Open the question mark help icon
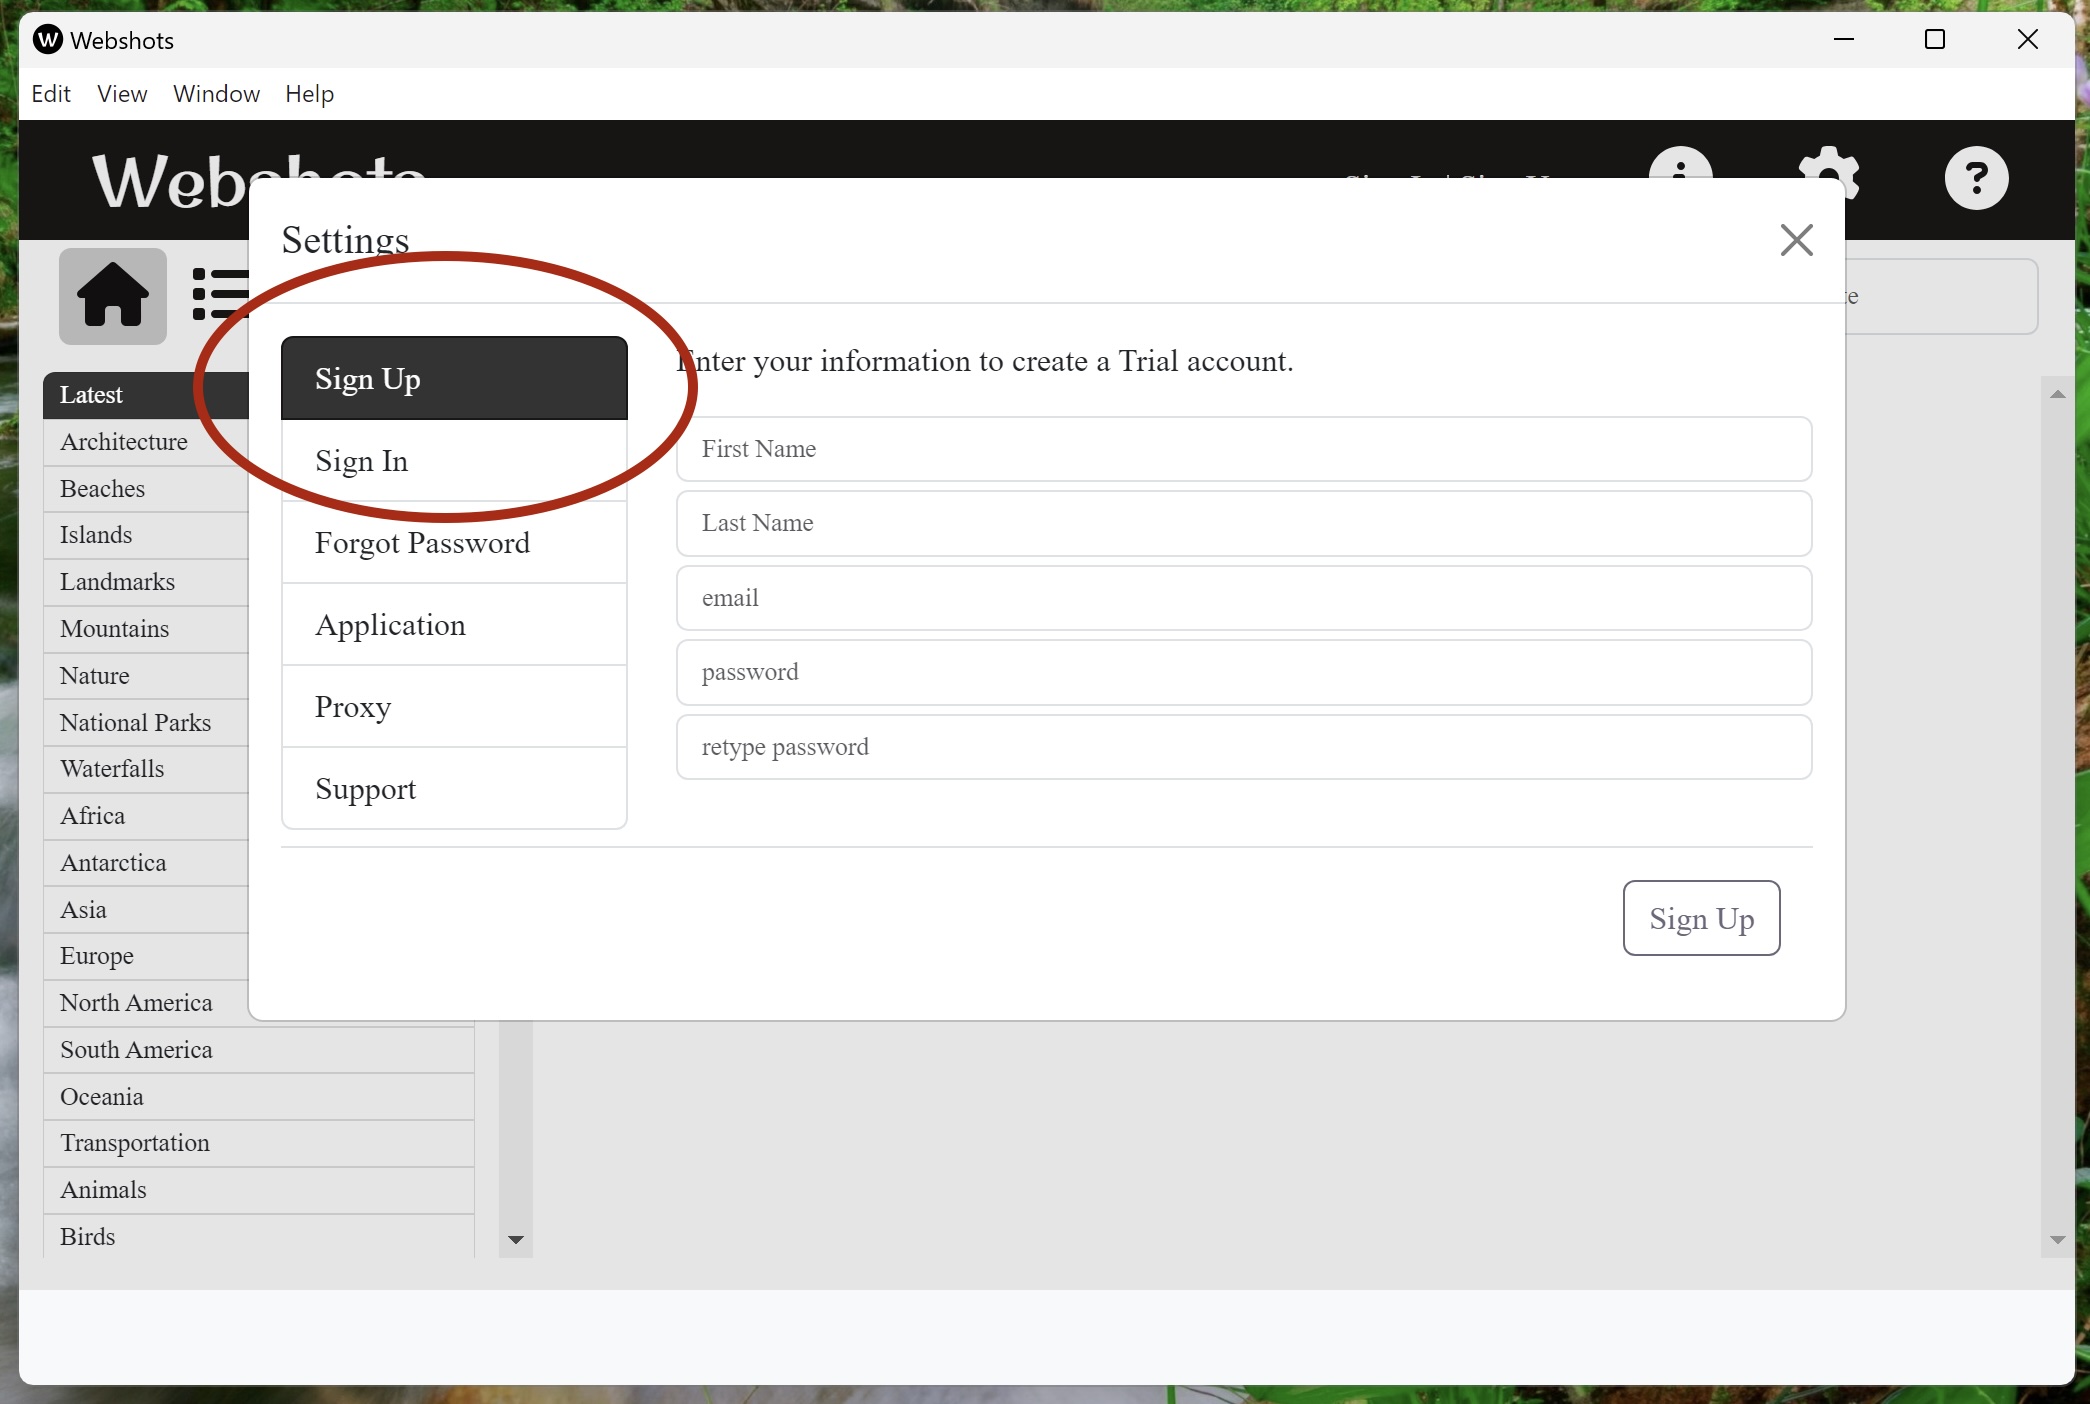The image size is (2090, 1404). (1975, 178)
